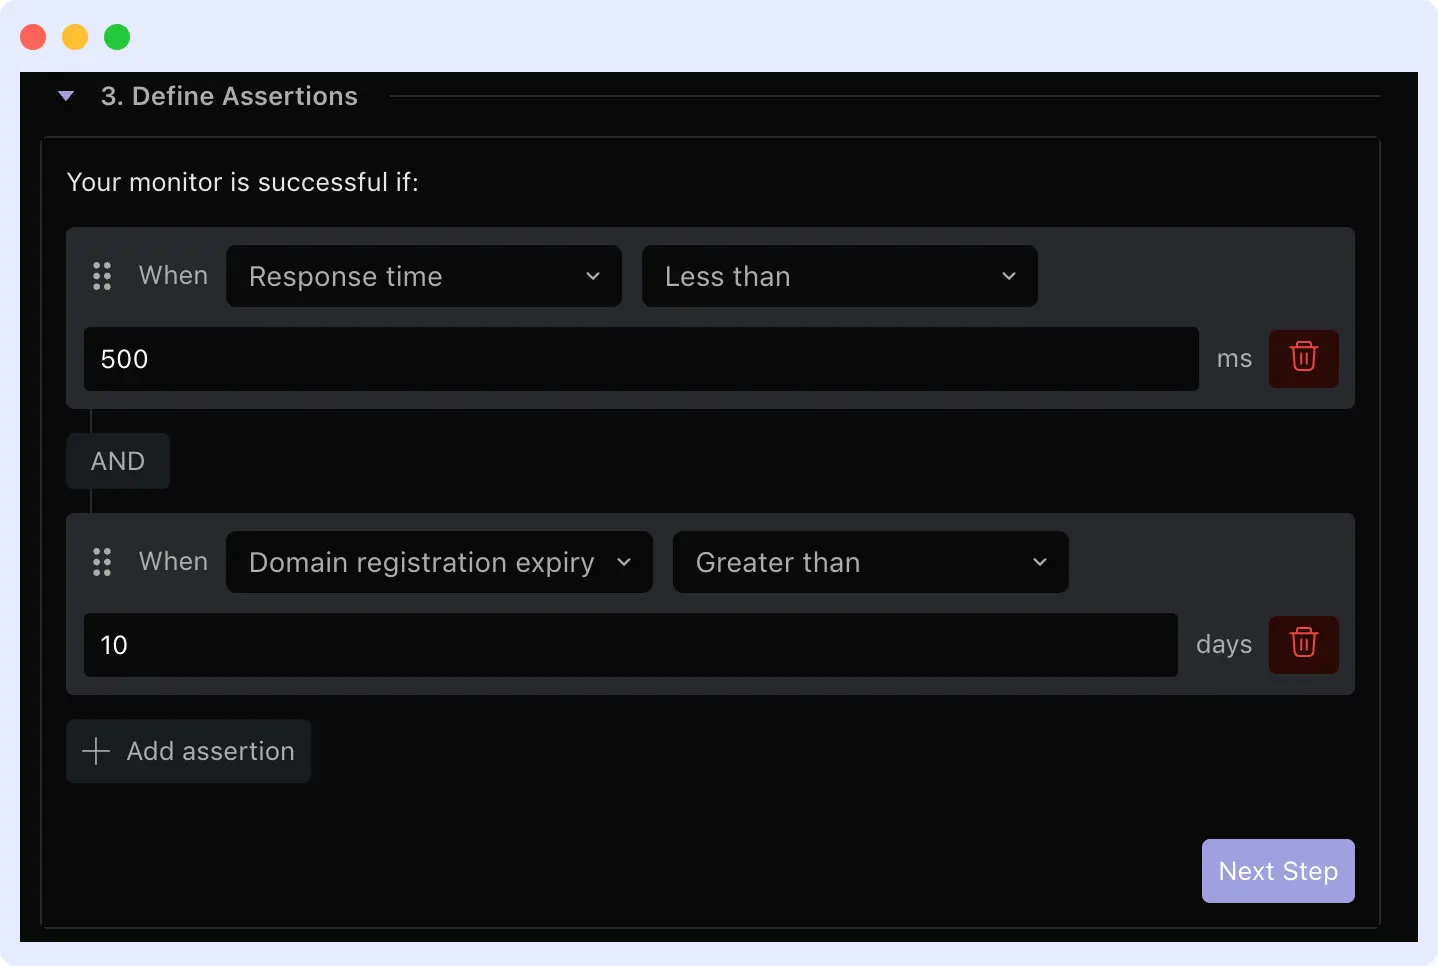
Task: Click the yellow minimize traffic light
Action: click(74, 36)
